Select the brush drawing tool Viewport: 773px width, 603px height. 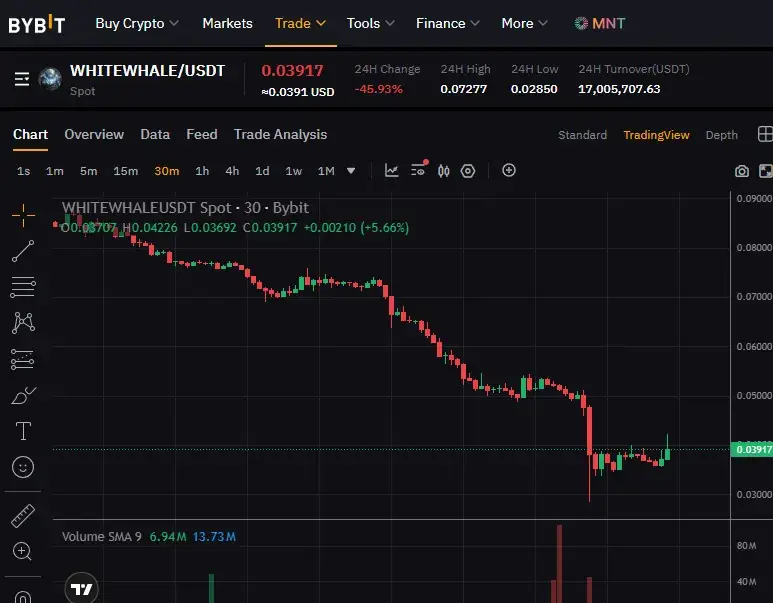click(x=24, y=395)
